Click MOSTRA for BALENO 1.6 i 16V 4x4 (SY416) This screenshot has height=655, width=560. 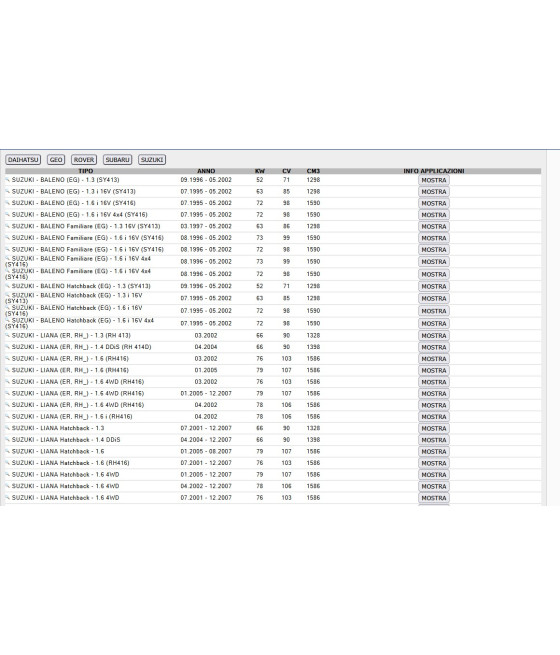click(434, 215)
